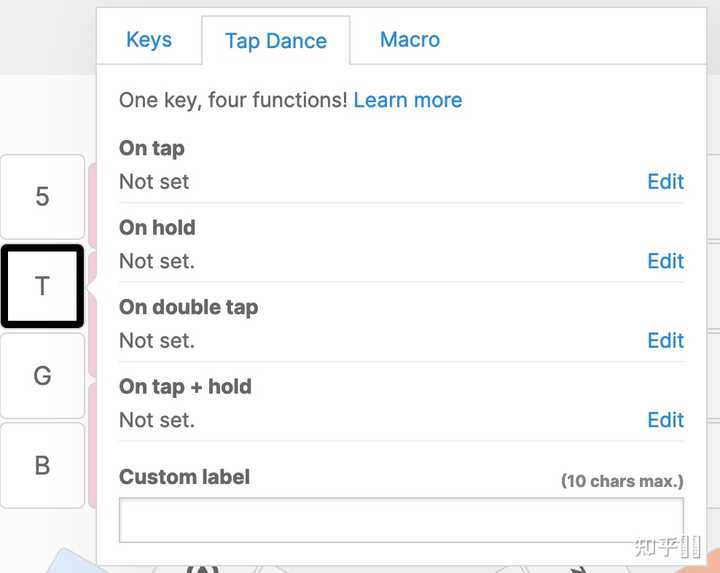This screenshot has height=573, width=720.
Task: Edit the On tap + hold function
Action: point(665,420)
